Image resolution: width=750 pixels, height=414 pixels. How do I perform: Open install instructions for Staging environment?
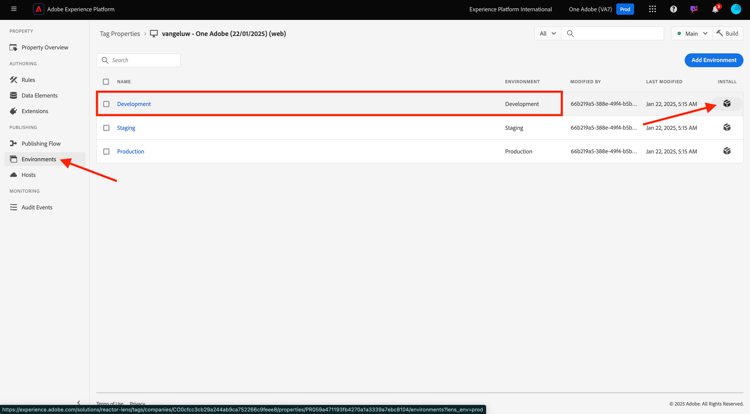(x=727, y=128)
